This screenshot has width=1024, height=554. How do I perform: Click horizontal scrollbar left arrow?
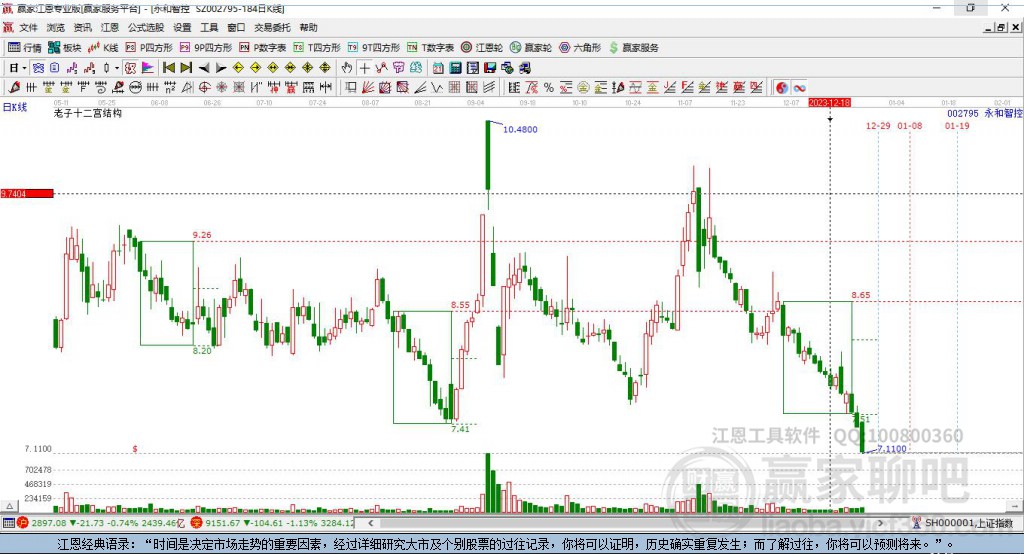point(370,523)
